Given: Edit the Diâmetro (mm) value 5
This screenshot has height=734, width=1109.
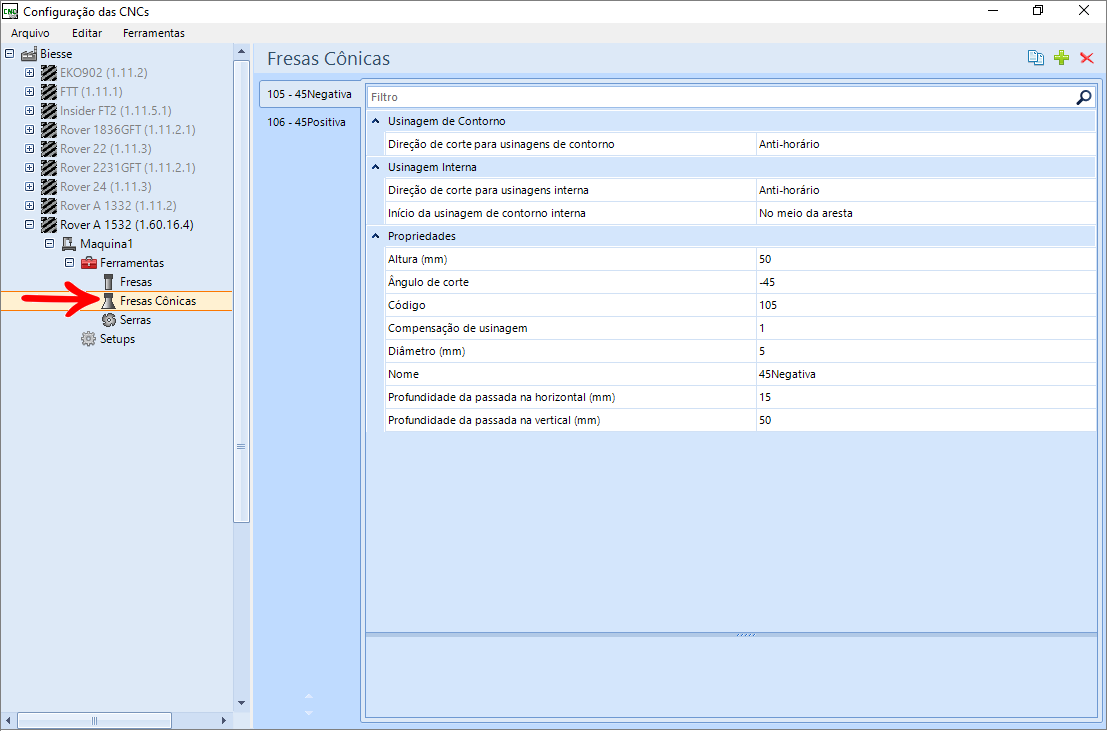Looking at the screenshot, I should click(x=925, y=351).
